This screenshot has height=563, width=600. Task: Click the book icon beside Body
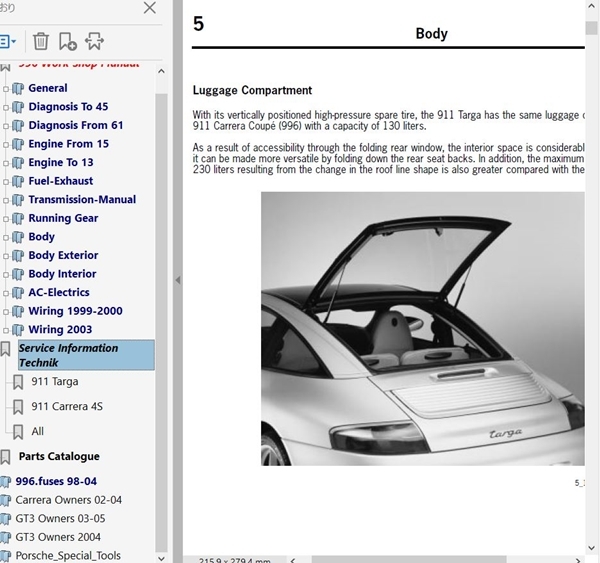pyautogui.click(x=18, y=237)
